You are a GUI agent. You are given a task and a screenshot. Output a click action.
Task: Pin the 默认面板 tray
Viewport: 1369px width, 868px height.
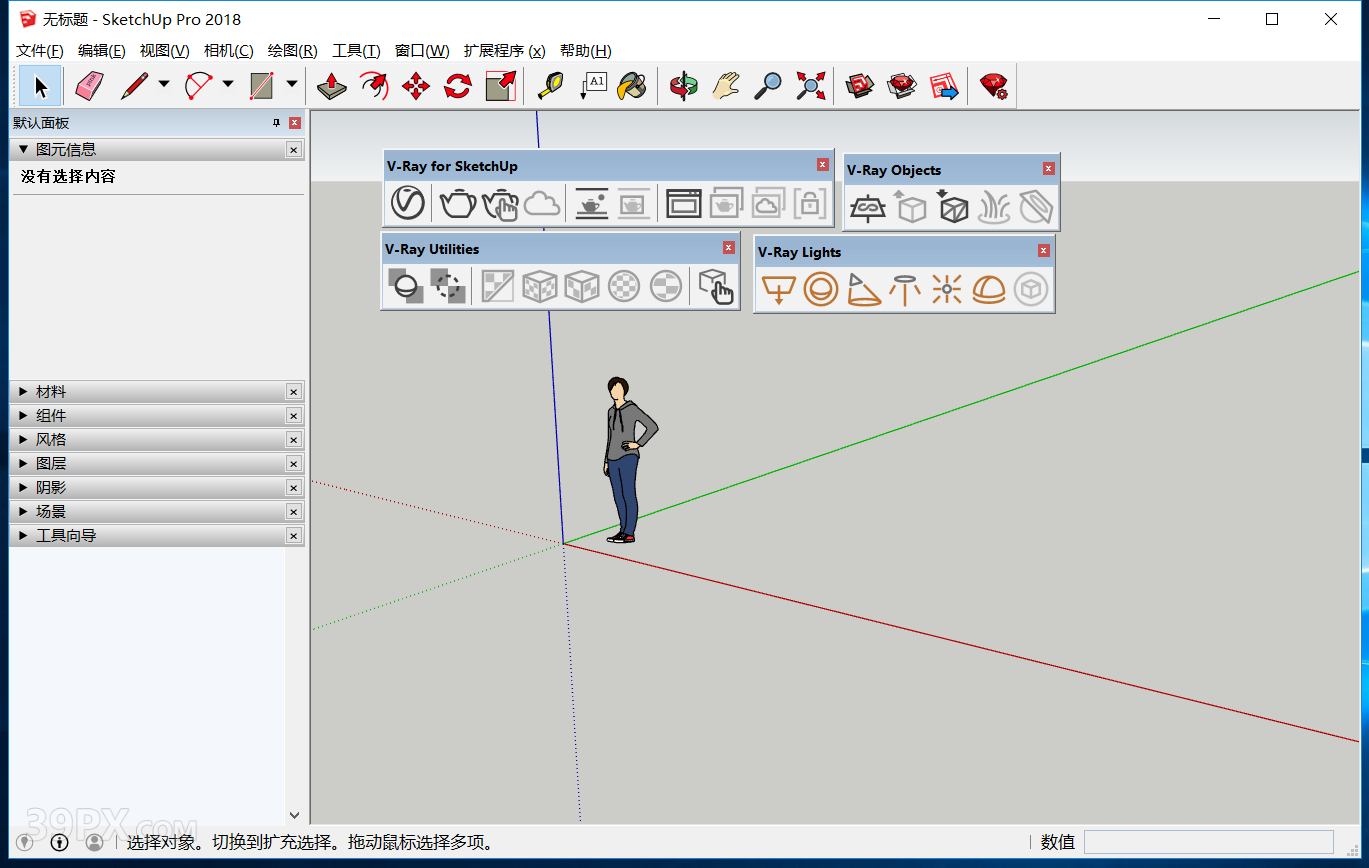[x=276, y=123]
